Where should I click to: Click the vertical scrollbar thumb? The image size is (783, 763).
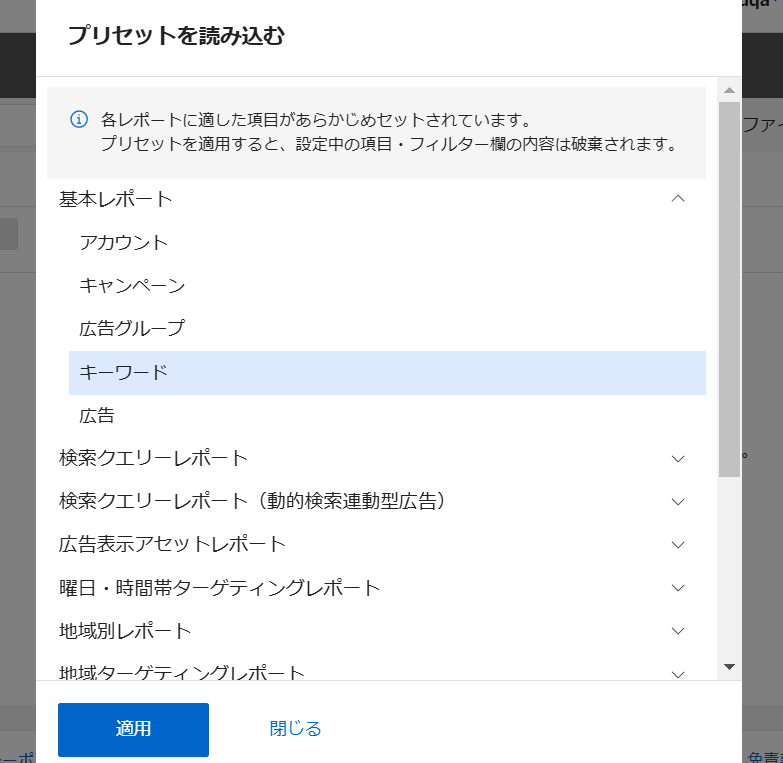click(729, 290)
